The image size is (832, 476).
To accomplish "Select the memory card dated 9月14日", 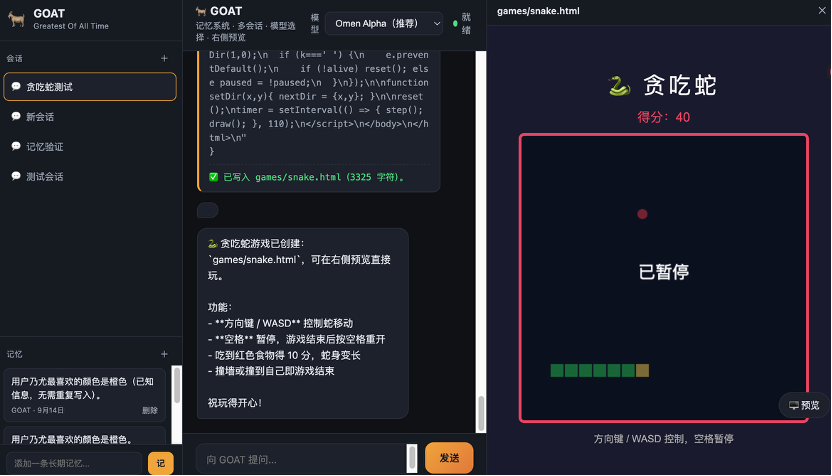I will pos(84,395).
